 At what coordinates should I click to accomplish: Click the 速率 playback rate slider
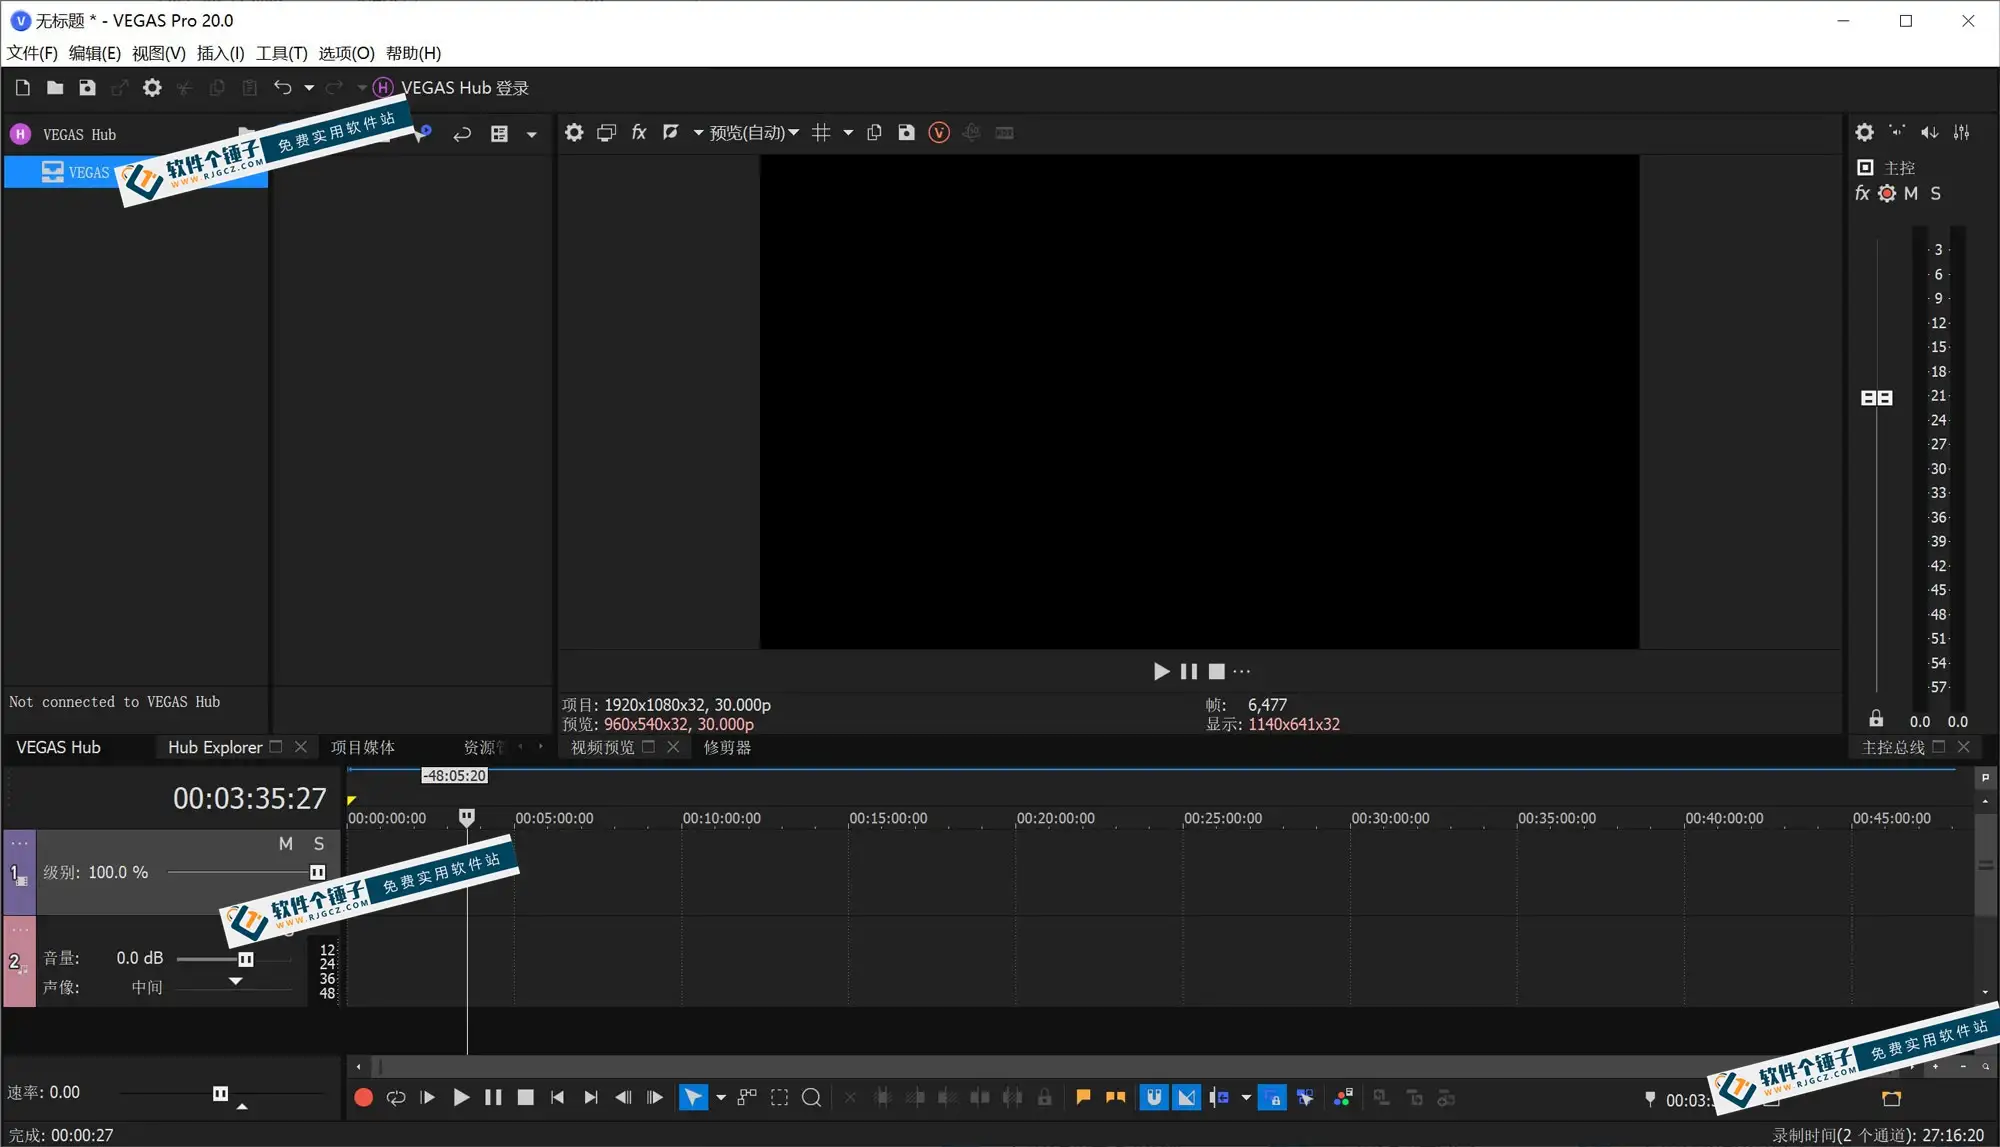click(220, 1093)
